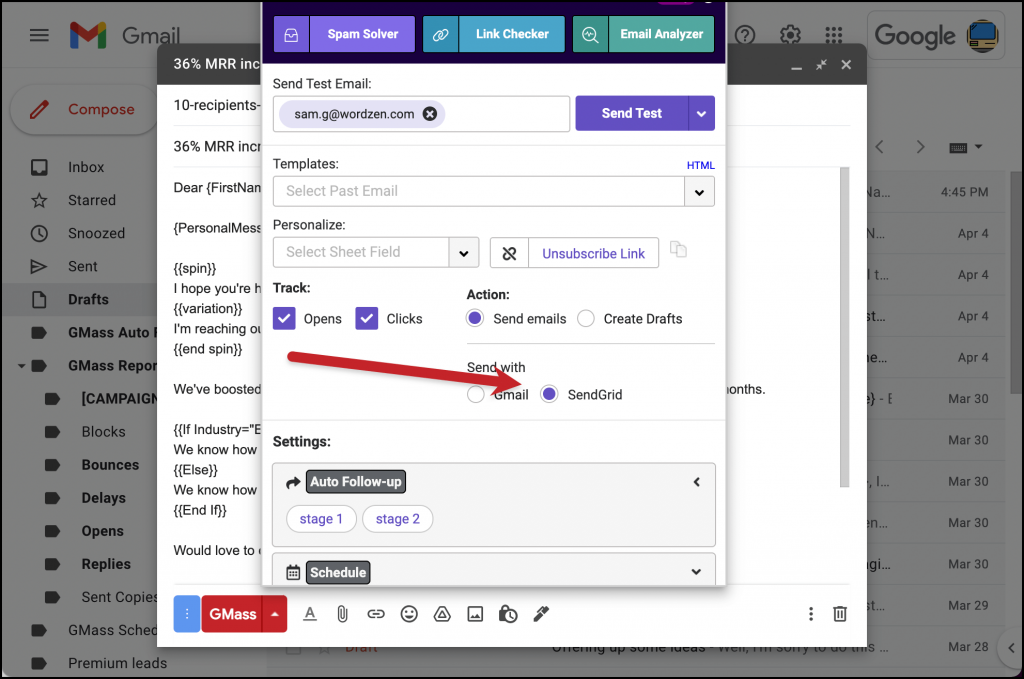Attach a file with the paperclip icon

343,614
